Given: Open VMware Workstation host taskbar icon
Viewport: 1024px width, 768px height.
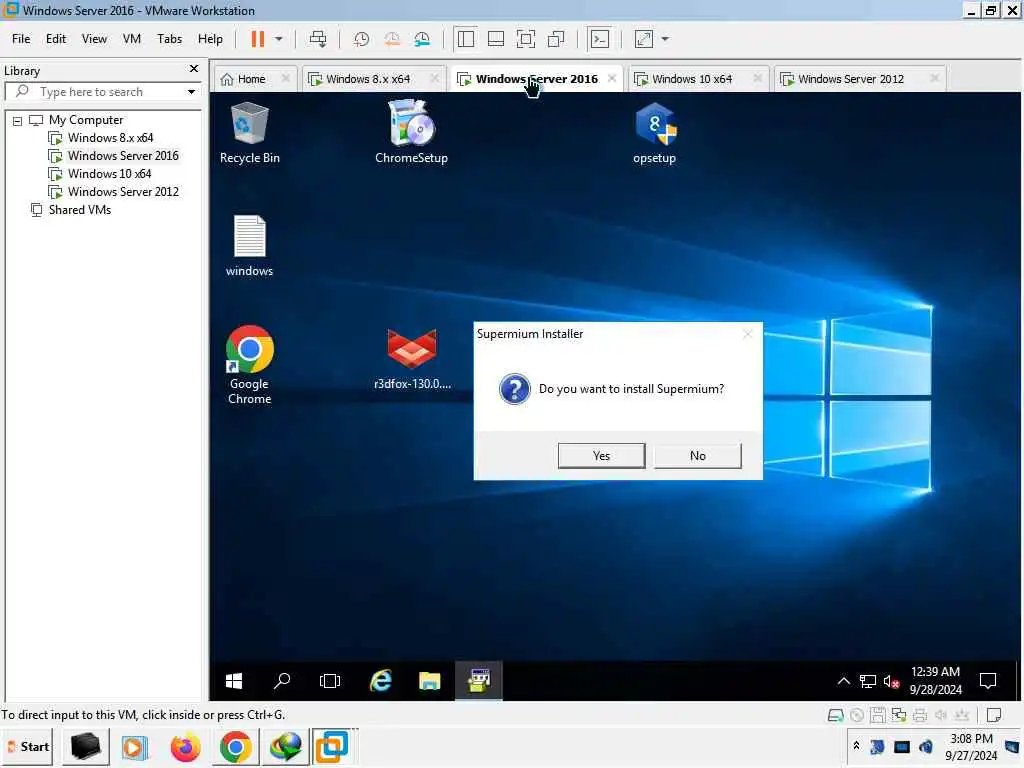Looking at the screenshot, I should [332, 746].
